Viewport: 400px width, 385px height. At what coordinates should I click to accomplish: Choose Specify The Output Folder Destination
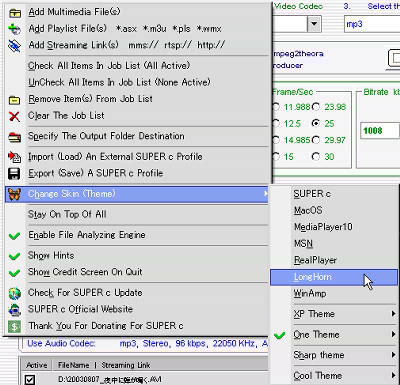[137, 136]
